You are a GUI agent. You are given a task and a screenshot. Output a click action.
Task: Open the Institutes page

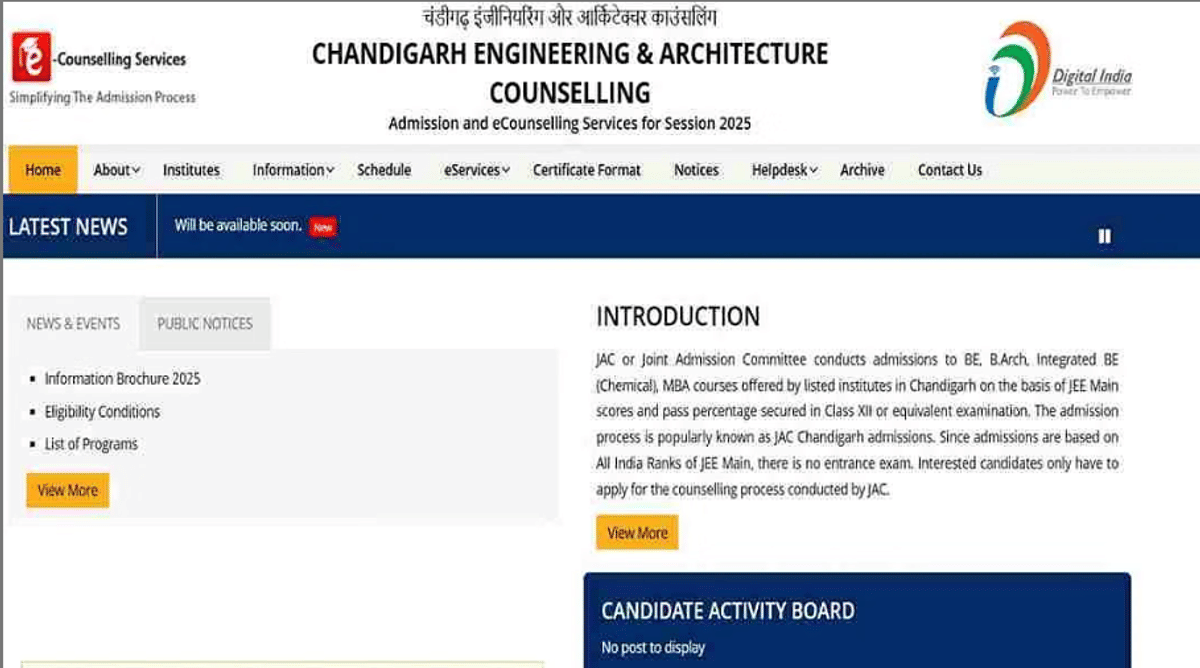tap(191, 170)
